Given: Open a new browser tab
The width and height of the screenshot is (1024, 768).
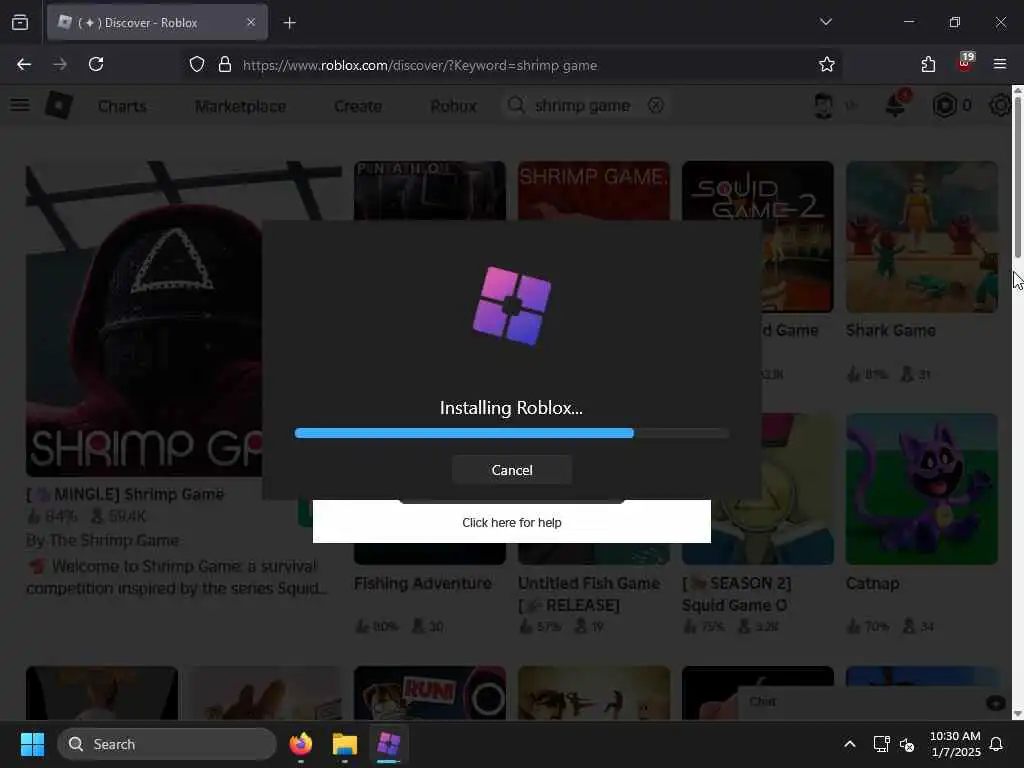Looking at the screenshot, I should point(289,23).
